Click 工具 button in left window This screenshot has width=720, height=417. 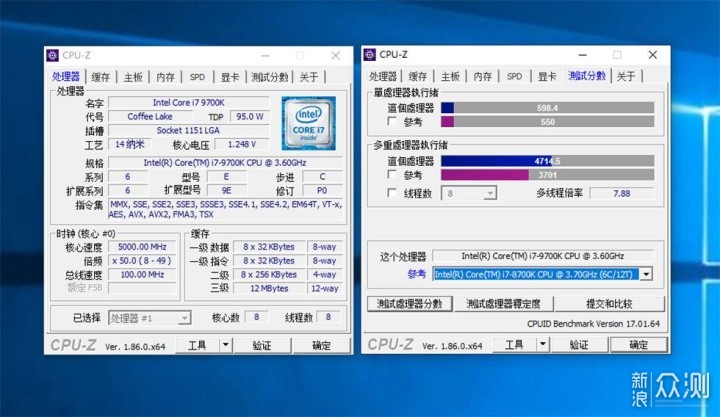click(x=197, y=345)
